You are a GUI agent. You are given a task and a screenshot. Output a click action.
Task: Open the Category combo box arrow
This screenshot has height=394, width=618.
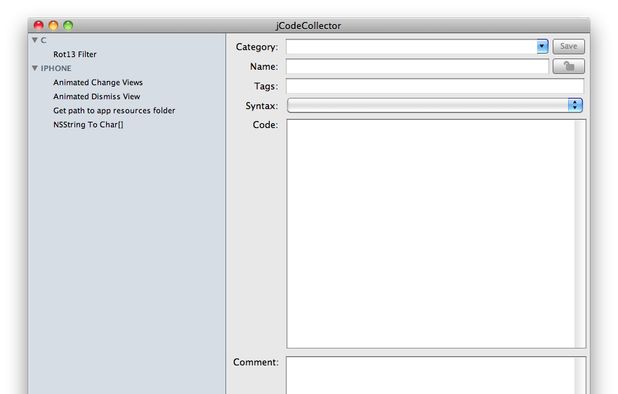(x=542, y=46)
